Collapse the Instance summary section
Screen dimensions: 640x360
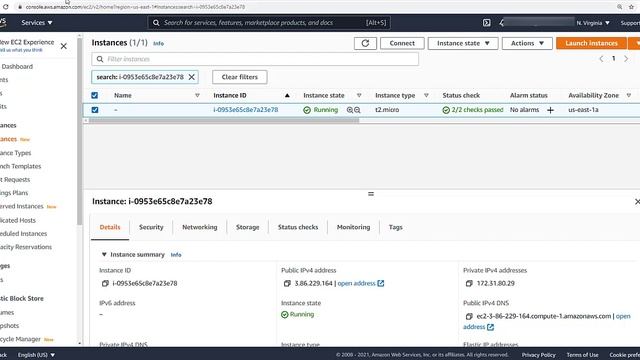pyautogui.click(x=104, y=255)
